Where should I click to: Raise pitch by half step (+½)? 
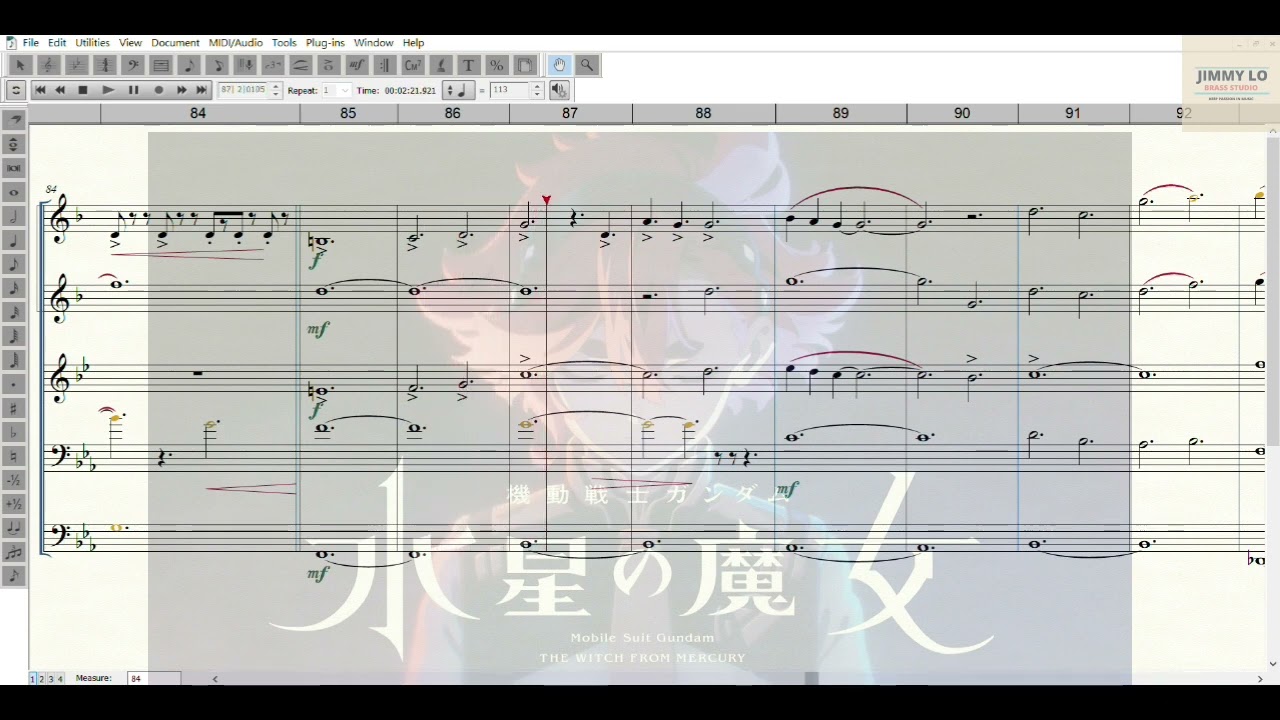(14, 504)
